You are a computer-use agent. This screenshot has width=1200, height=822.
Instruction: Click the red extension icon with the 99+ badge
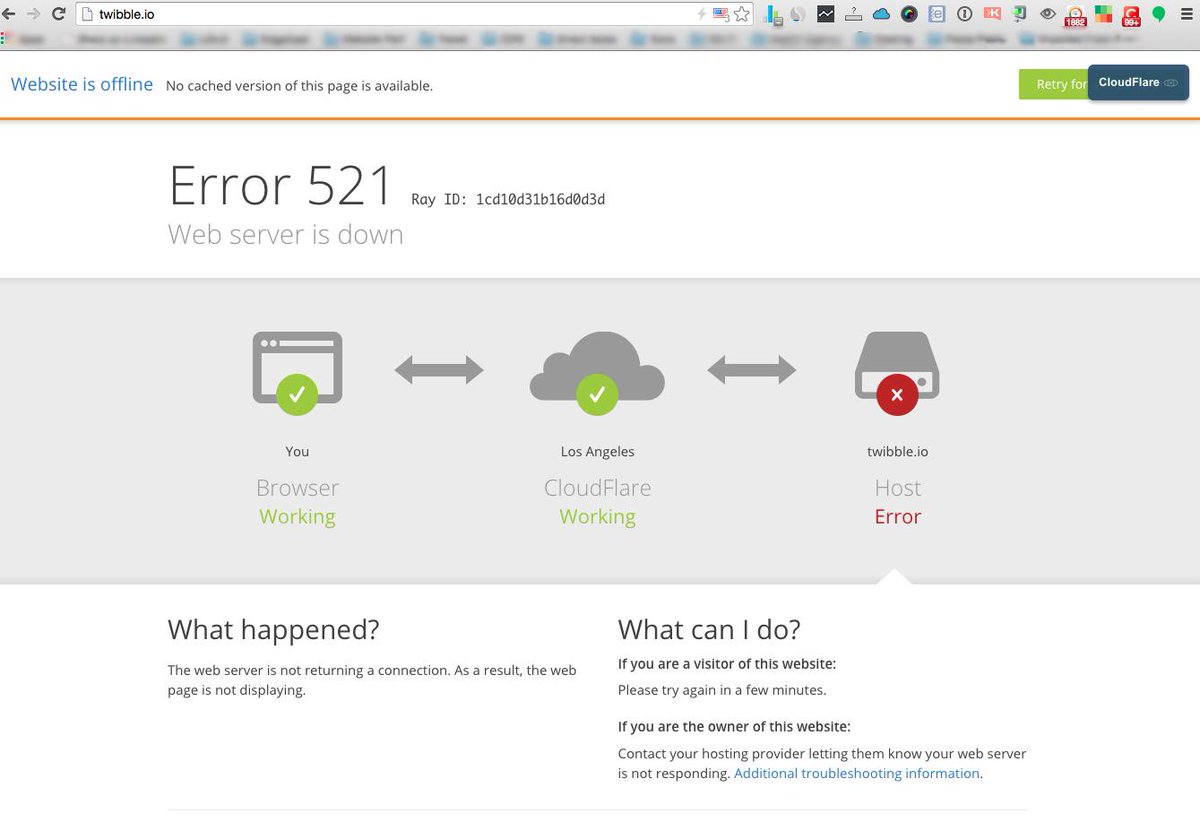coord(1131,16)
